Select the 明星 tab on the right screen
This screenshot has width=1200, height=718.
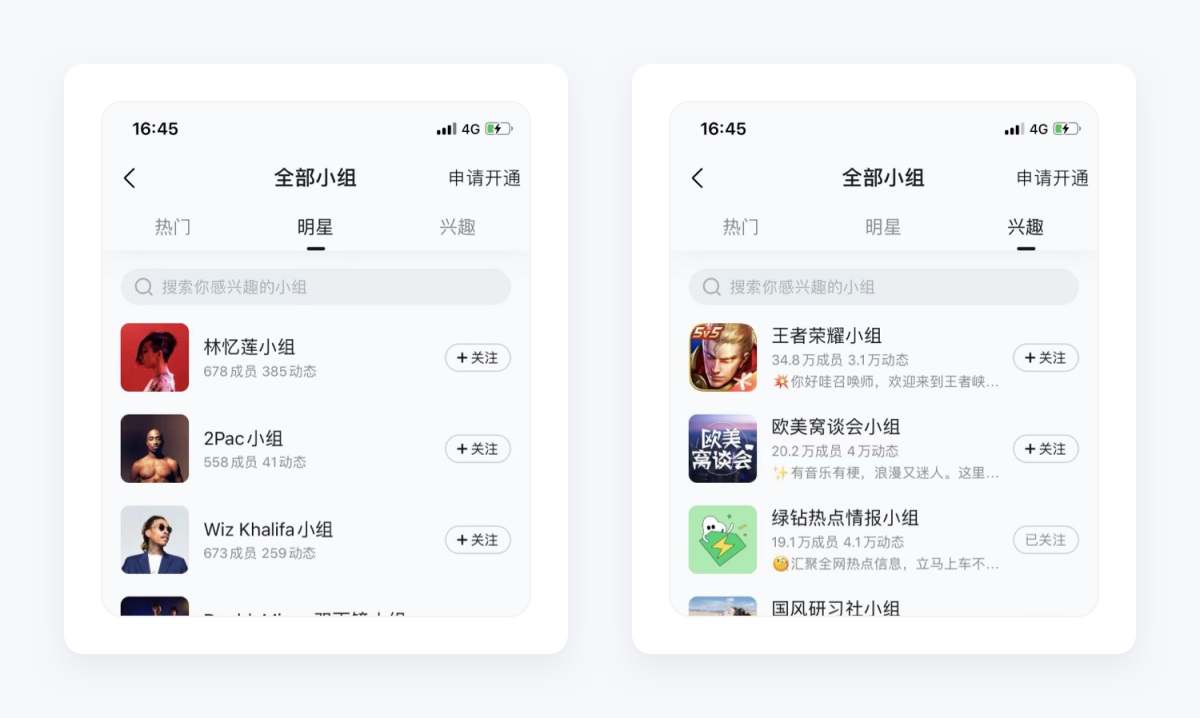pyautogui.click(x=883, y=227)
